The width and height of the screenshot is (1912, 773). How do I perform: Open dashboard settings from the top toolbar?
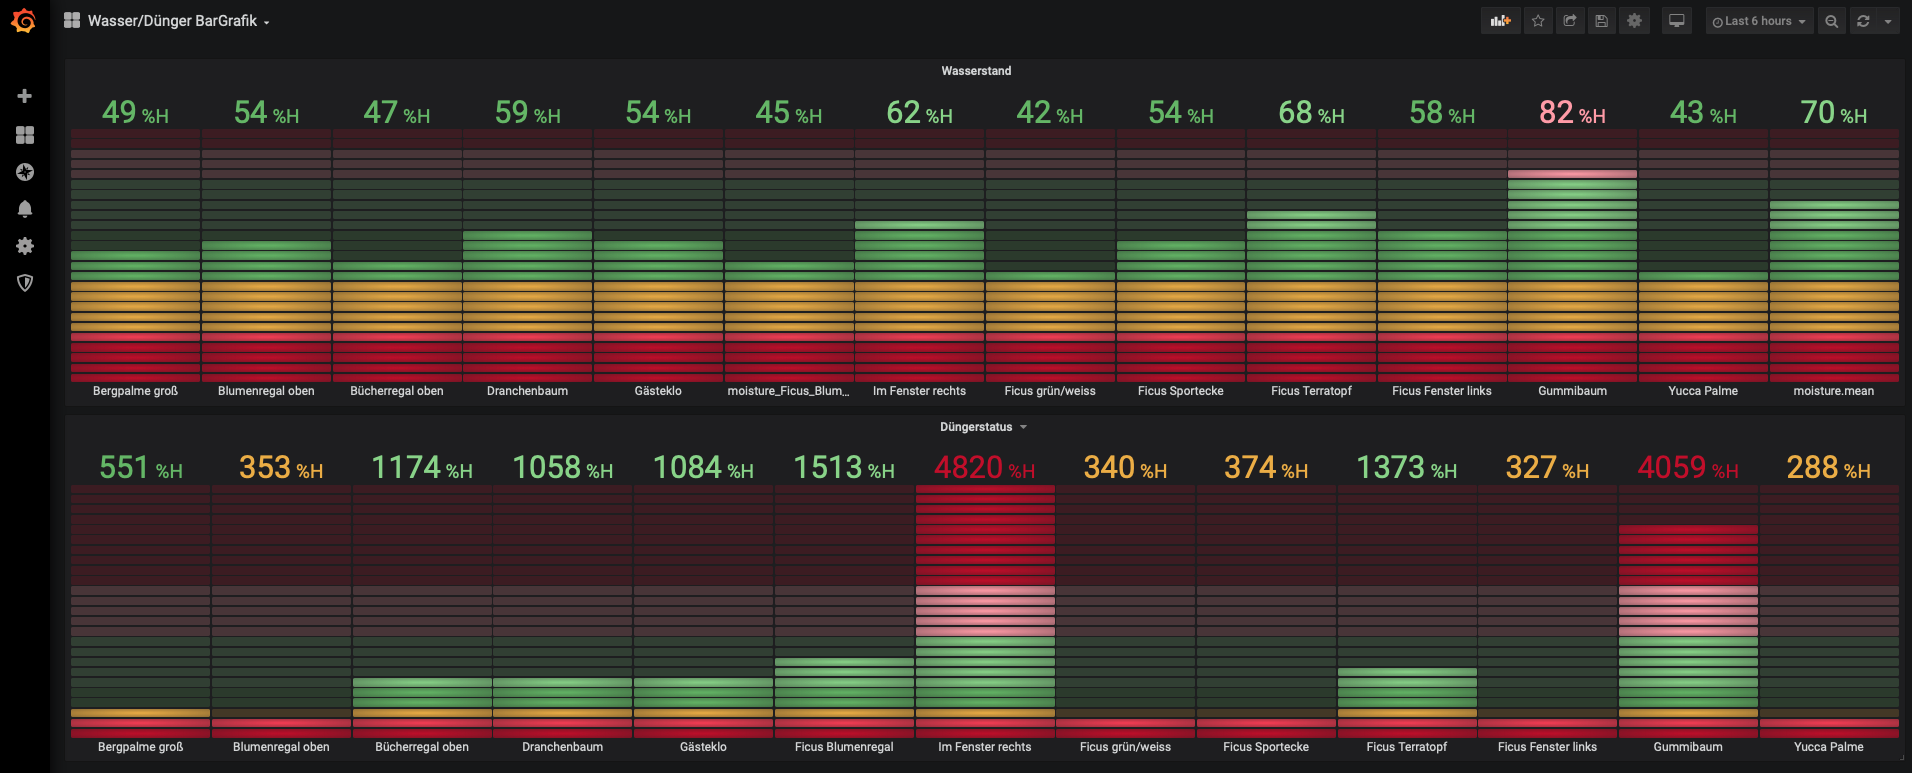[x=1634, y=21]
